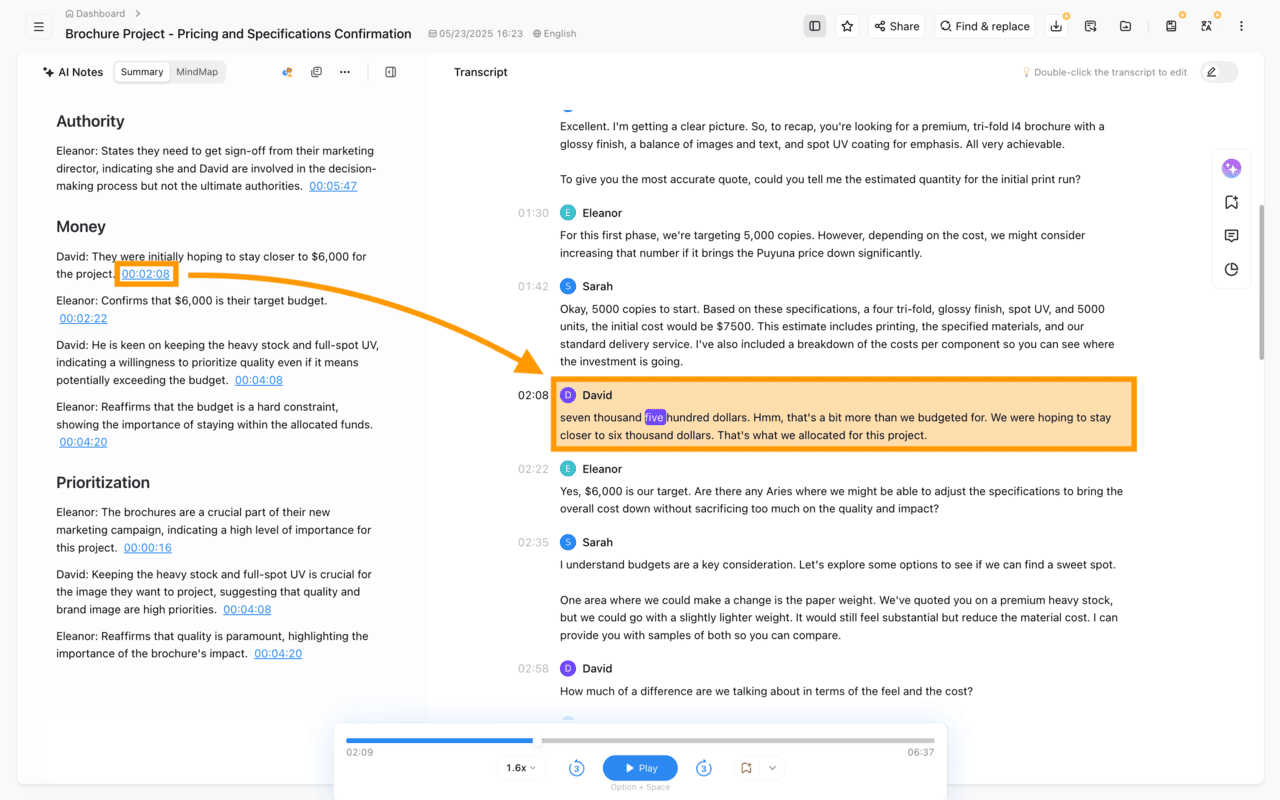This screenshot has height=800, width=1280.
Task: Click the purple AI sparkle icon in right rail
Action: 1231,168
